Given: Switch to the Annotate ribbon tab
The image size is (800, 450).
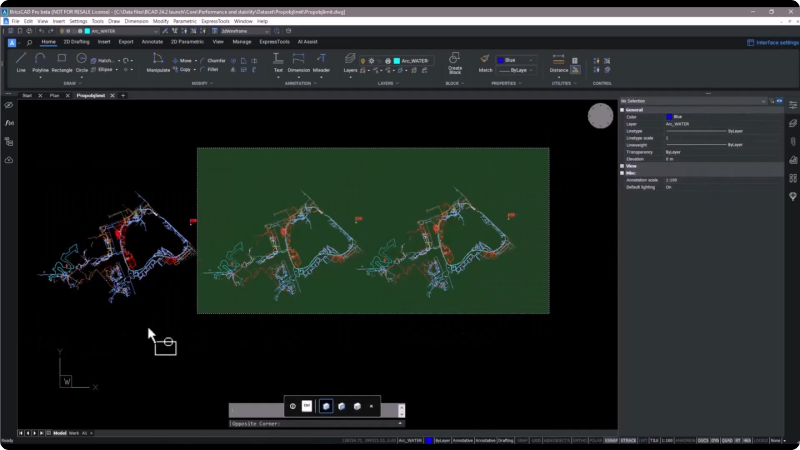Looking at the screenshot, I should point(152,42).
